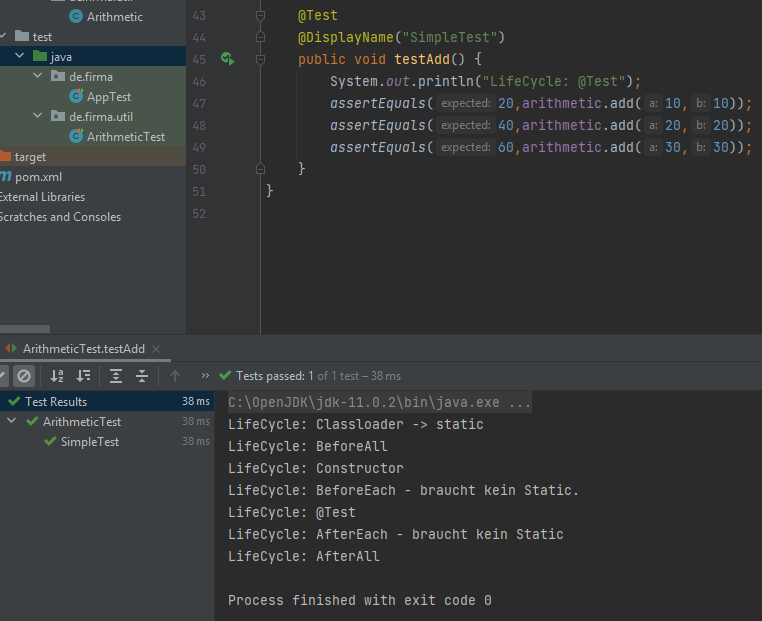Toggle code folding at the line 45 method
The width and height of the screenshot is (762, 621).
261,59
